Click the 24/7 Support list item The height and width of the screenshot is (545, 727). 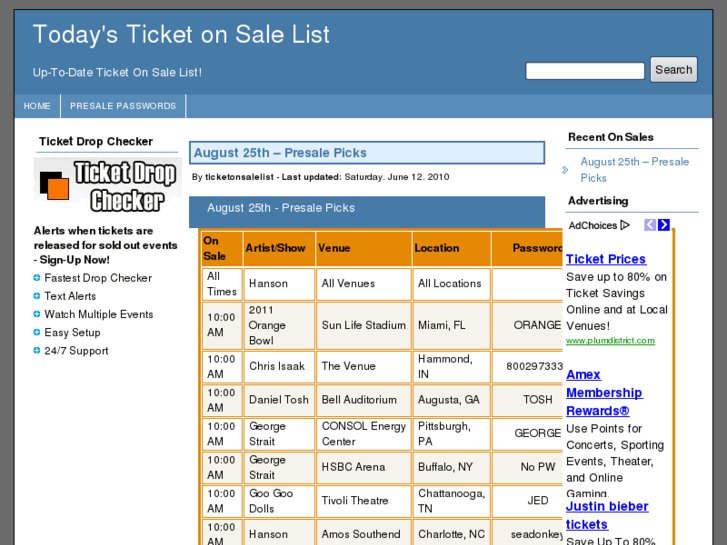click(76, 351)
